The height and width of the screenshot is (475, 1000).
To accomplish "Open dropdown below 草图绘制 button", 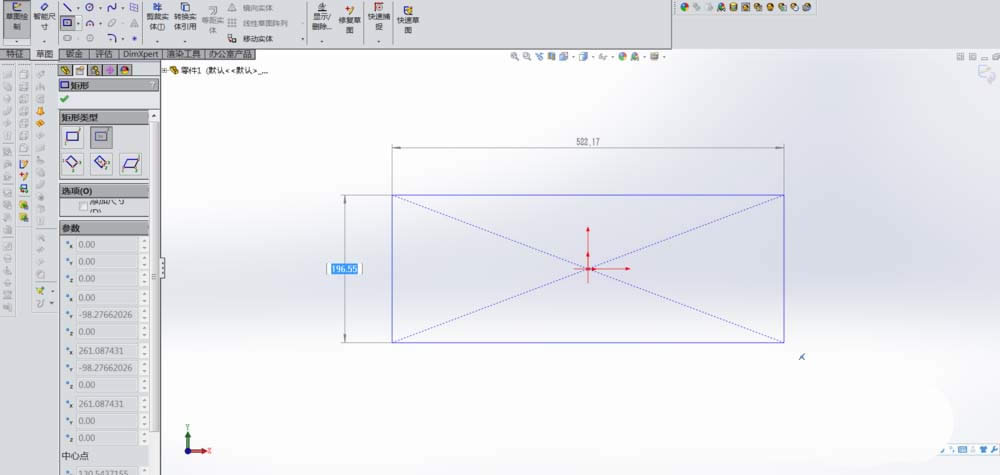I will point(16,41).
